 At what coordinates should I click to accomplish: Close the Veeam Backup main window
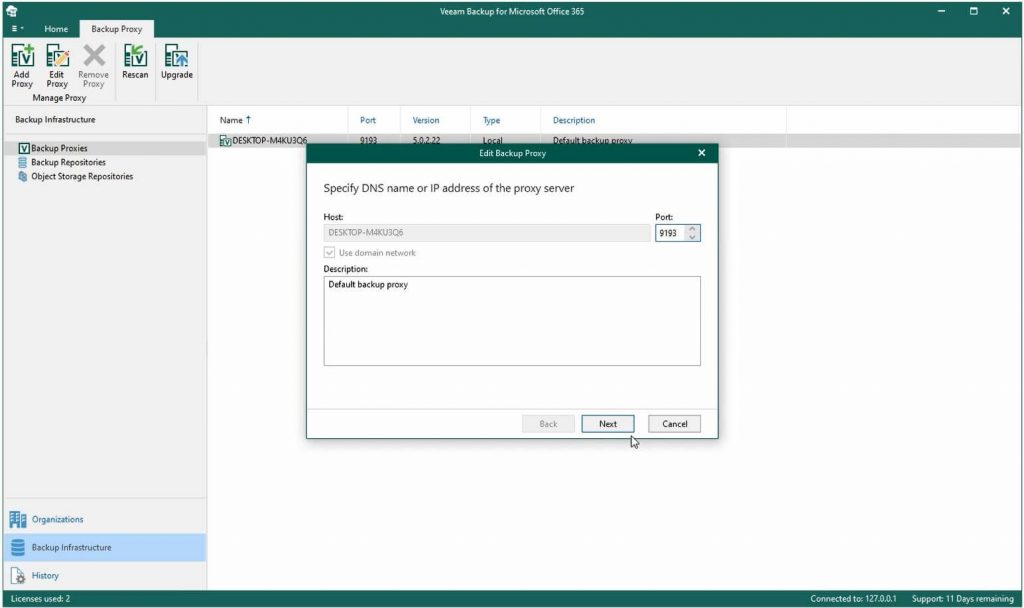1006,11
